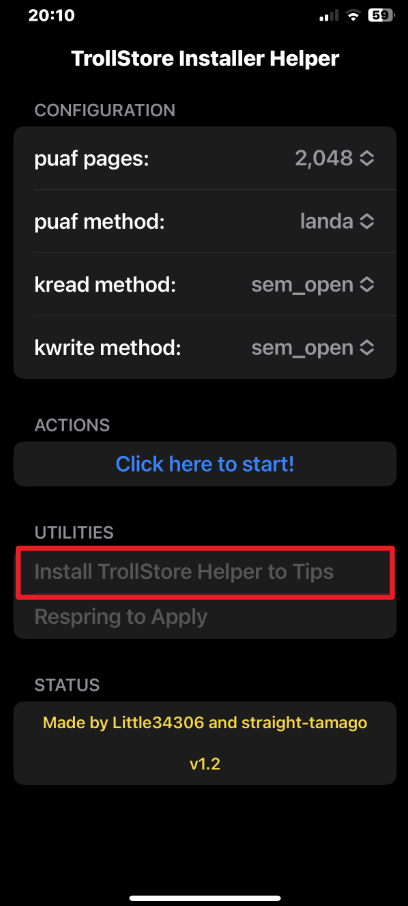Open the puaf pages picker chevron icon
This screenshot has width=408, height=906.
tap(367, 158)
